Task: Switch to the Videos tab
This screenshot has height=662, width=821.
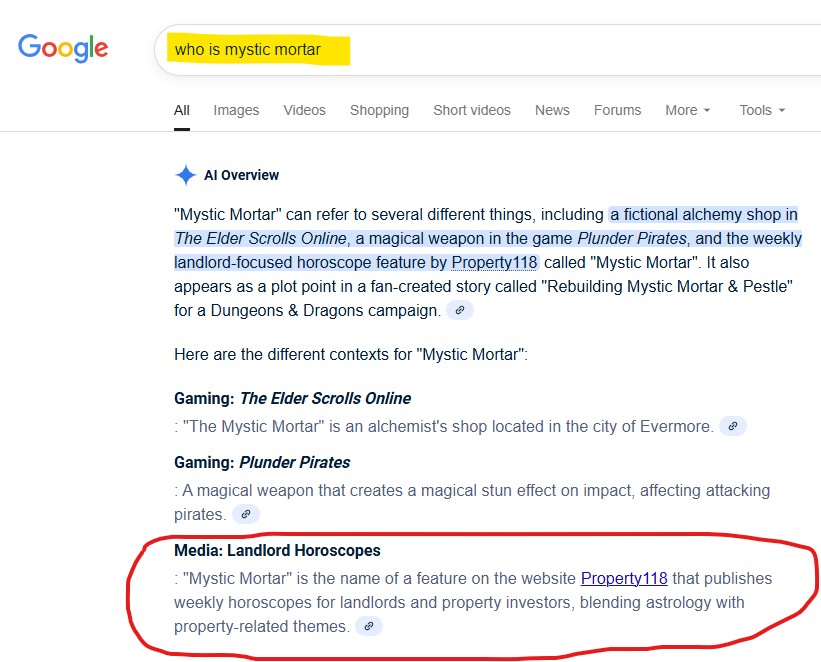Action: click(304, 110)
